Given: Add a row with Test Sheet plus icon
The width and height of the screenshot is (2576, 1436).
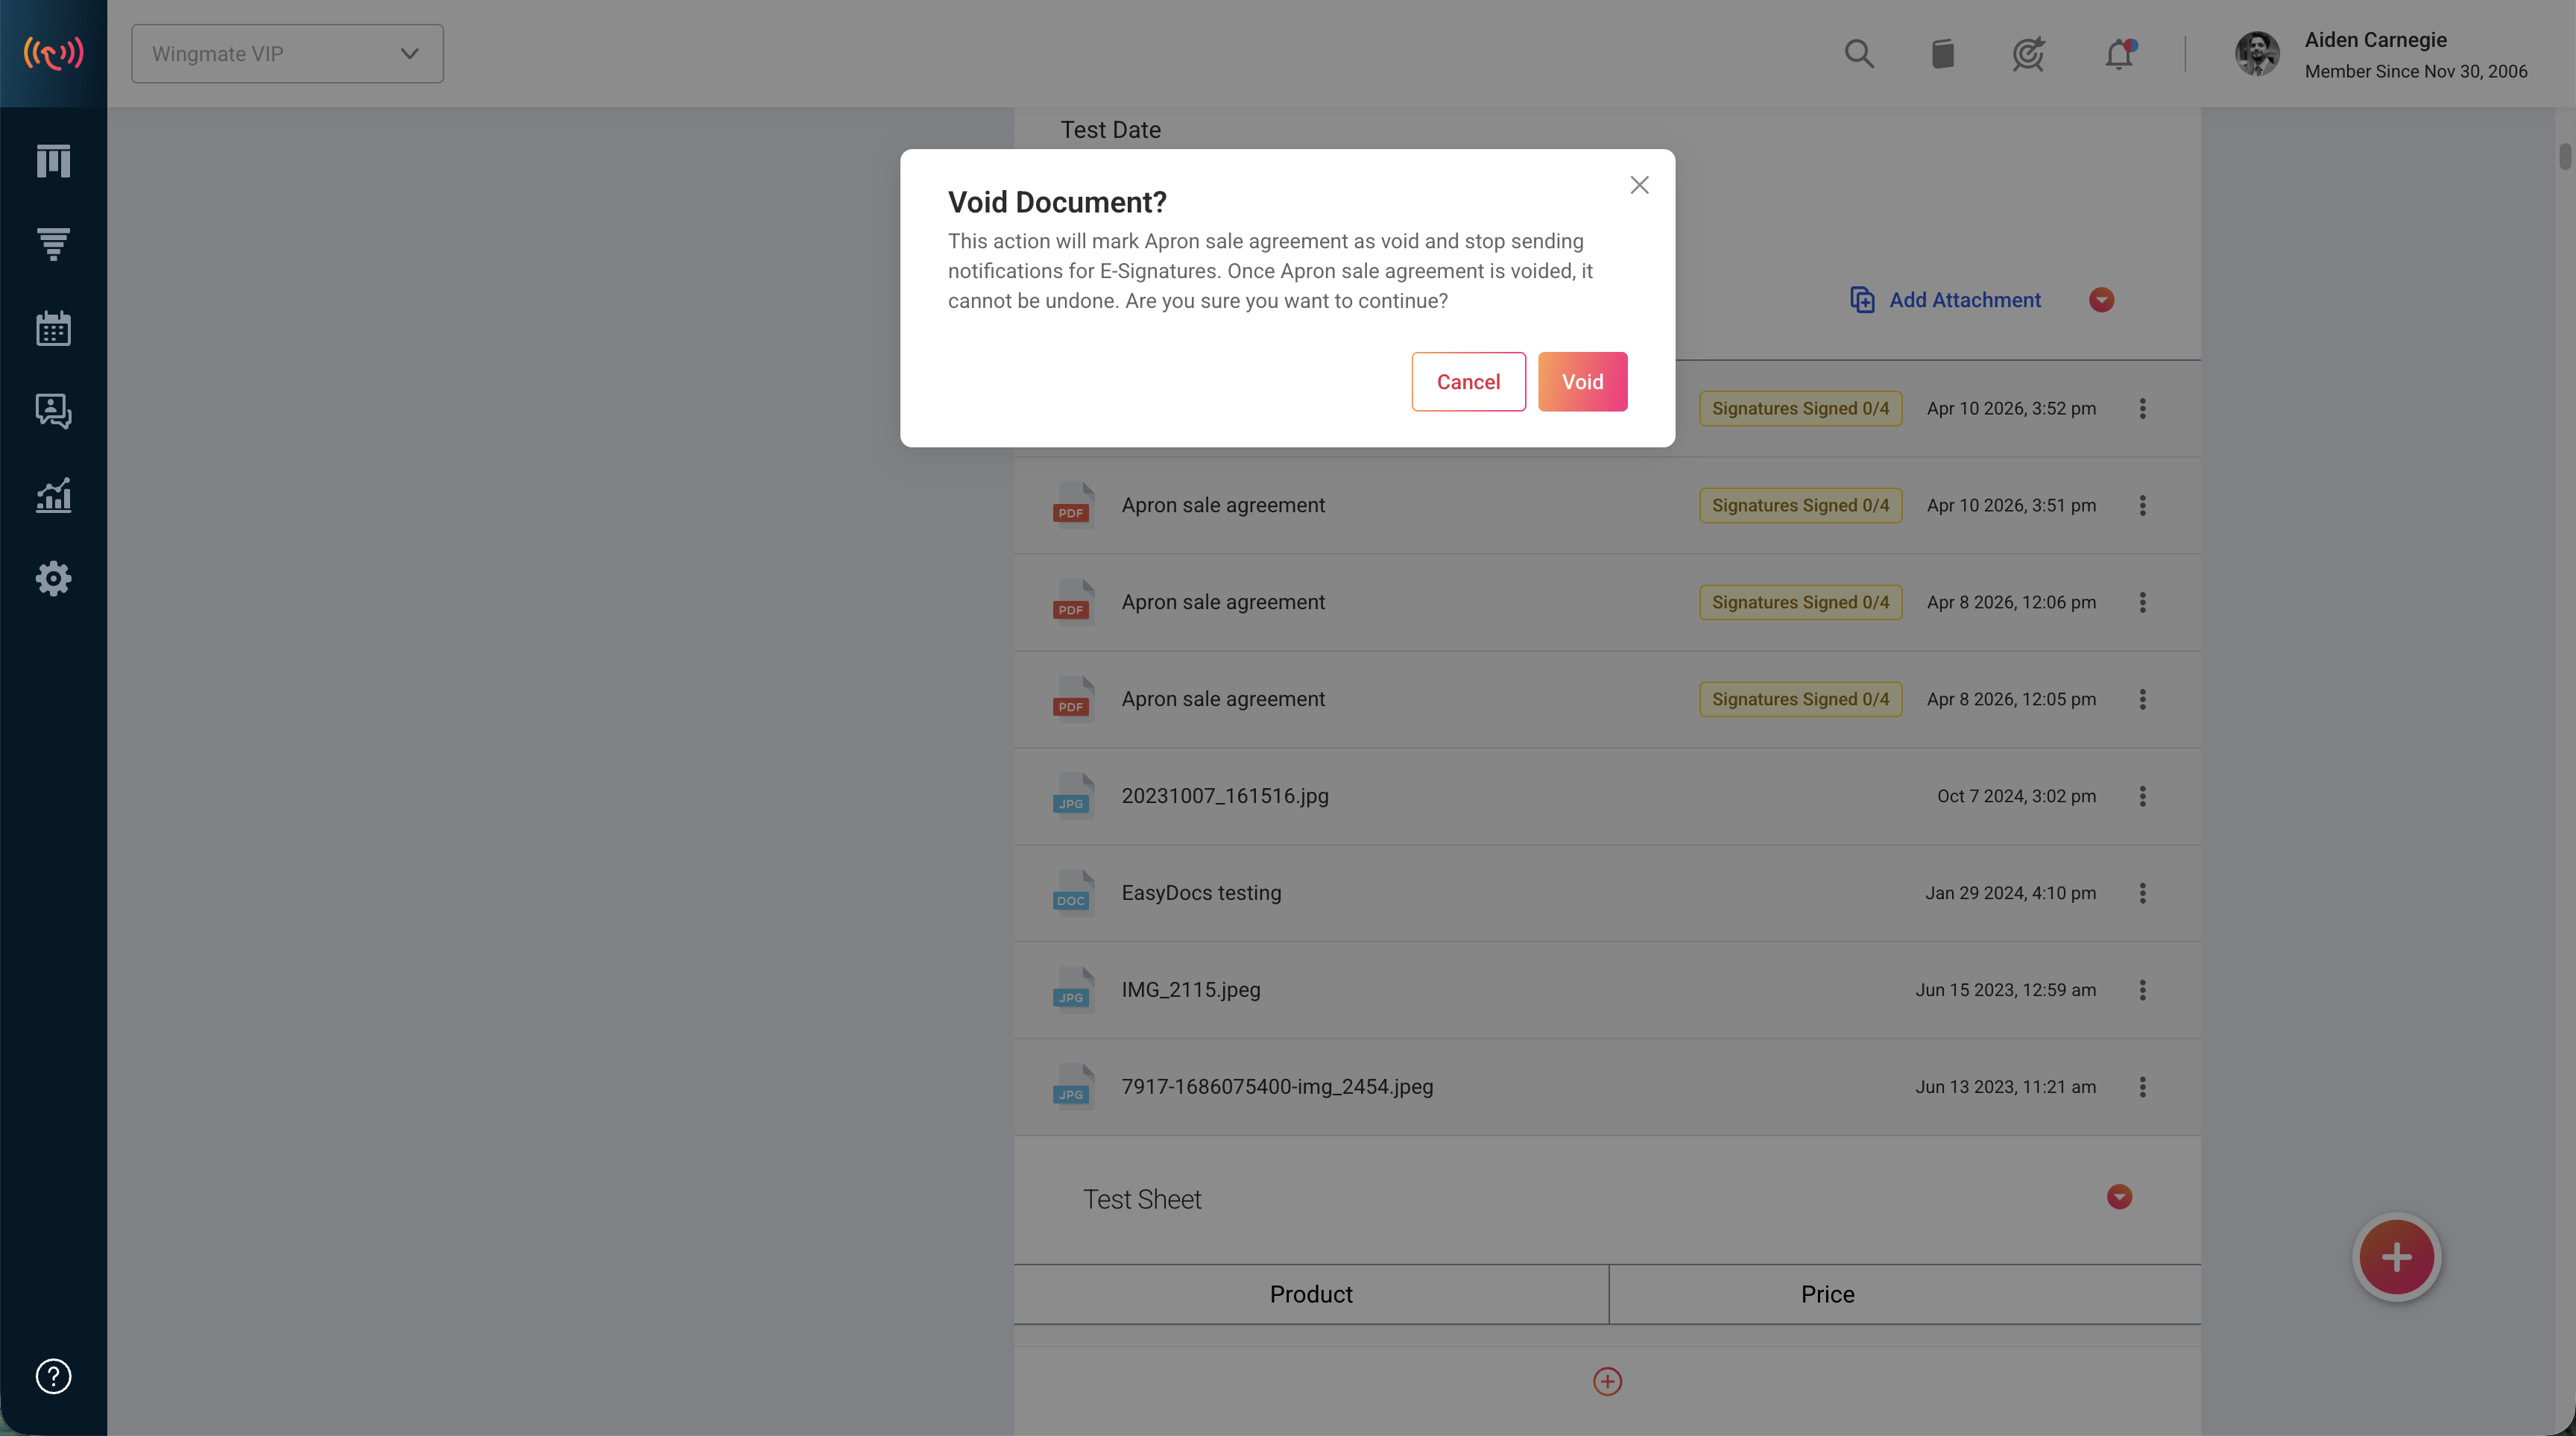Looking at the screenshot, I should click(1607, 1381).
